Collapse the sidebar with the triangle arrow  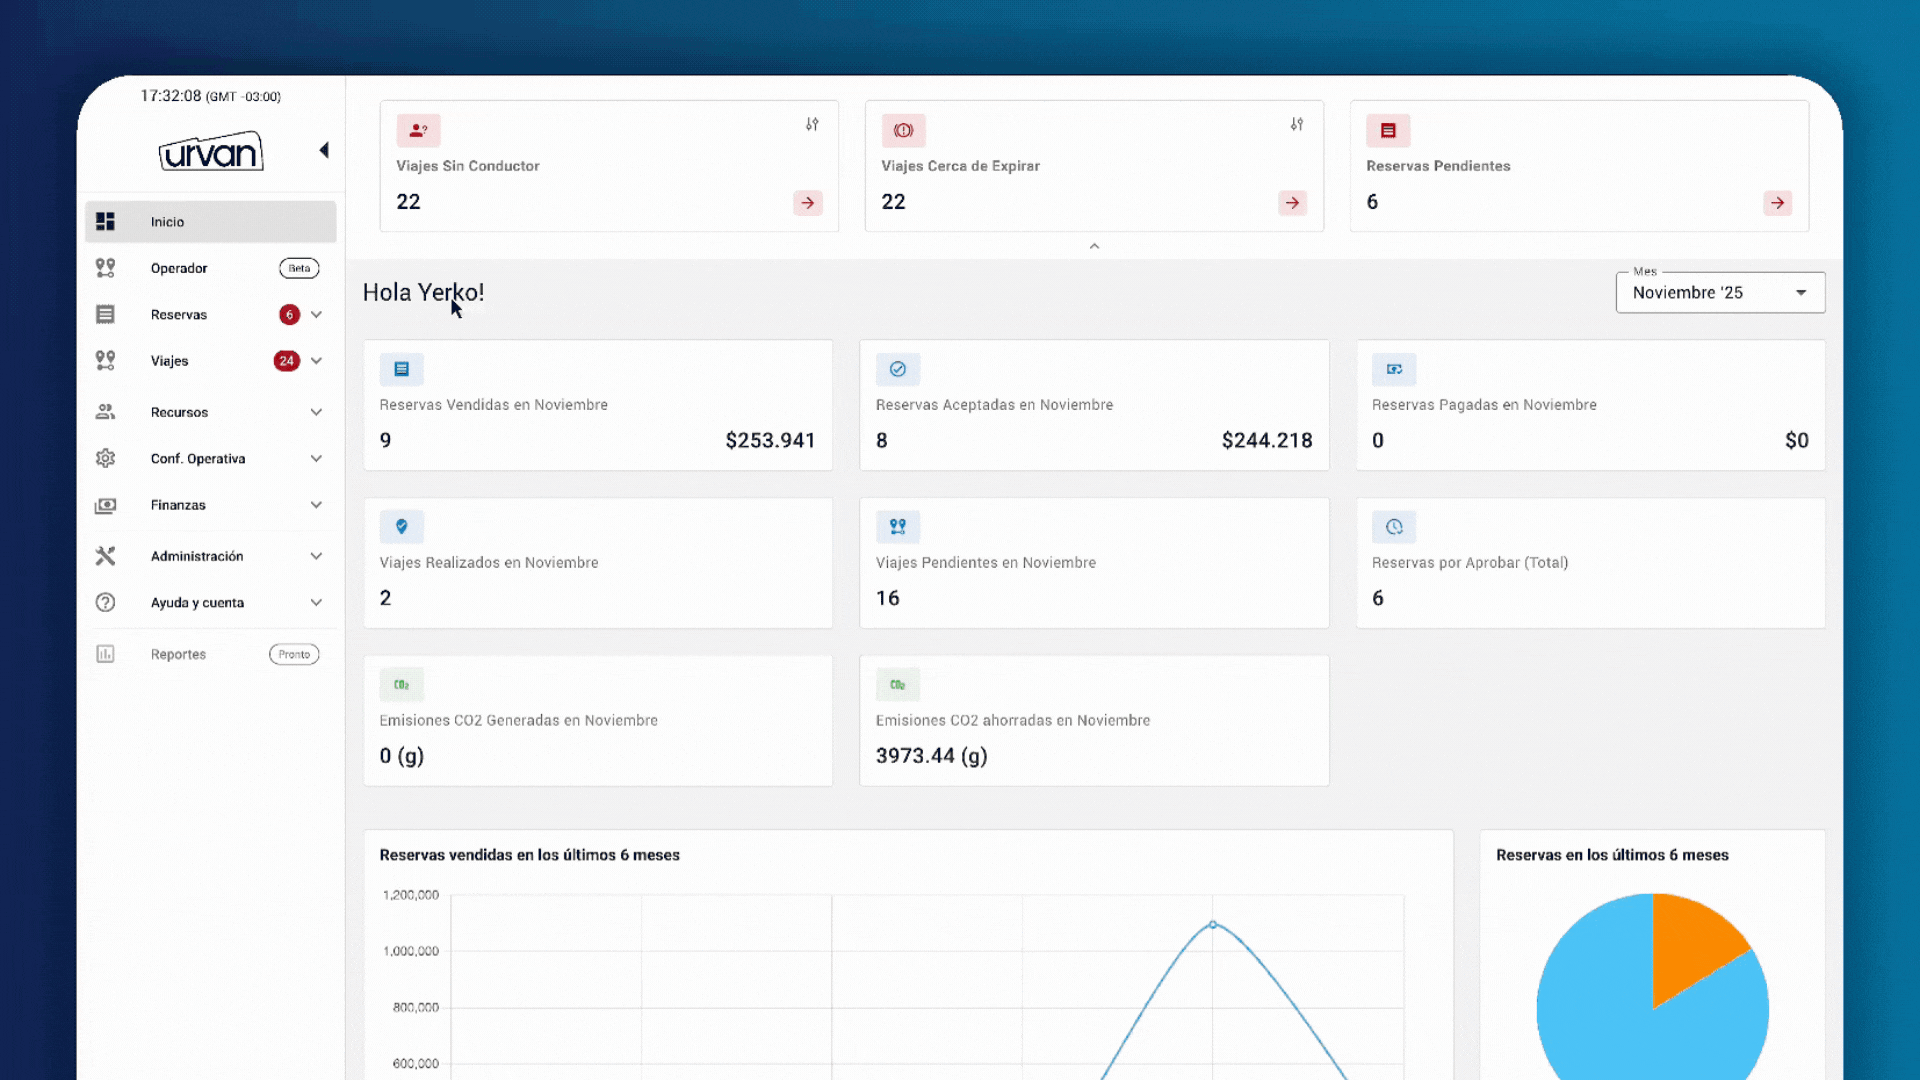coord(324,150)
